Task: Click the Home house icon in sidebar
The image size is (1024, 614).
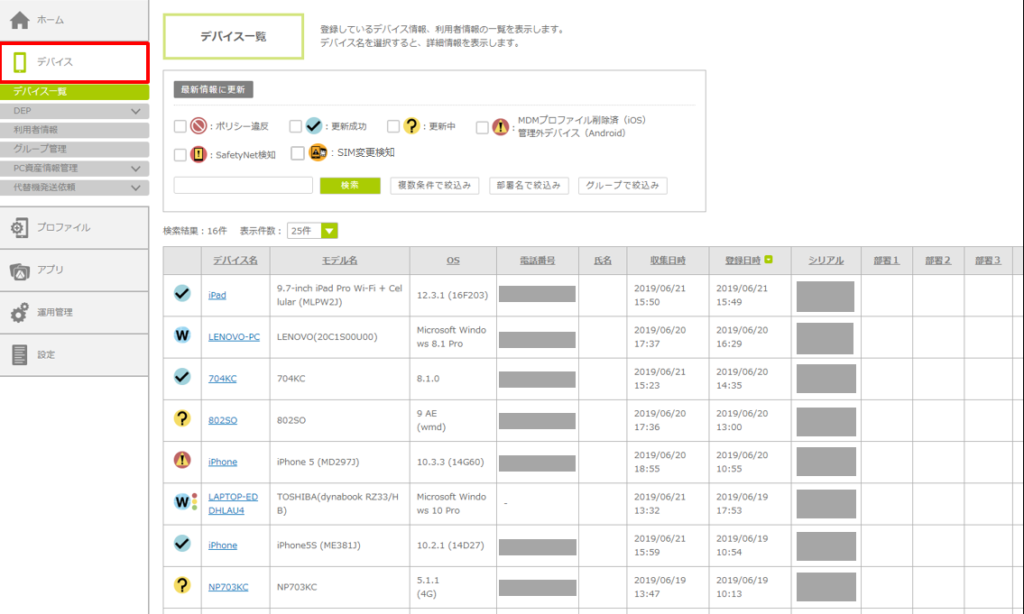Action: [x=20, y=20]
